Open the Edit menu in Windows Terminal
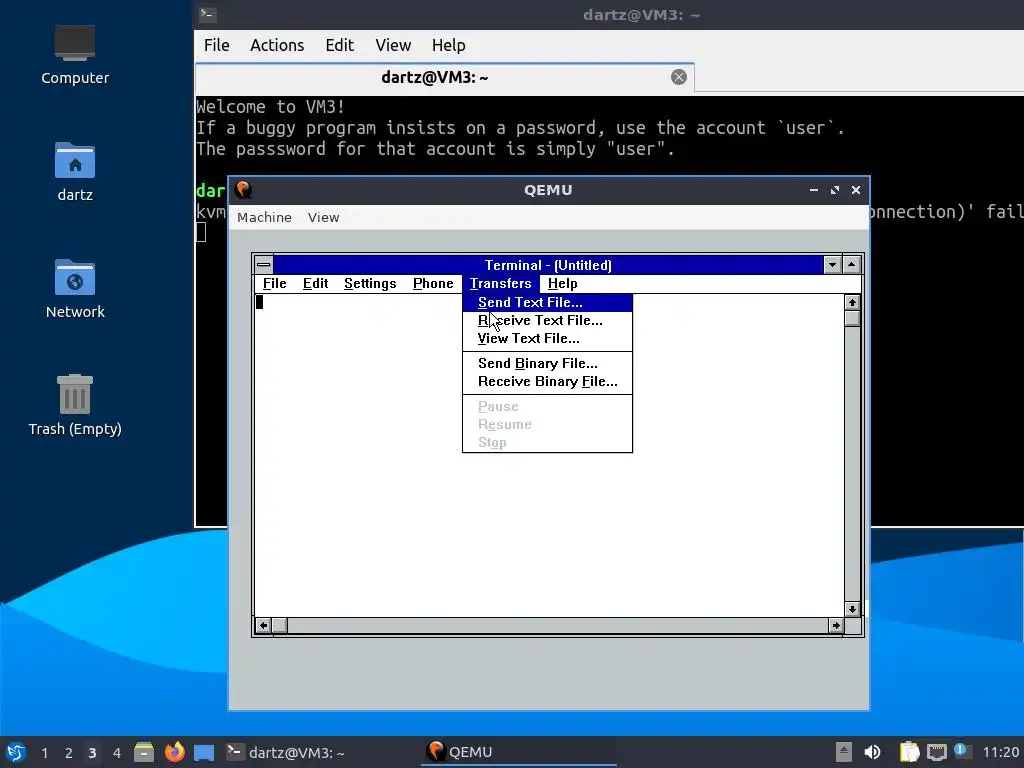This screenshot has height=768, width=1024. pyautogui.click(x=315, y=283)
